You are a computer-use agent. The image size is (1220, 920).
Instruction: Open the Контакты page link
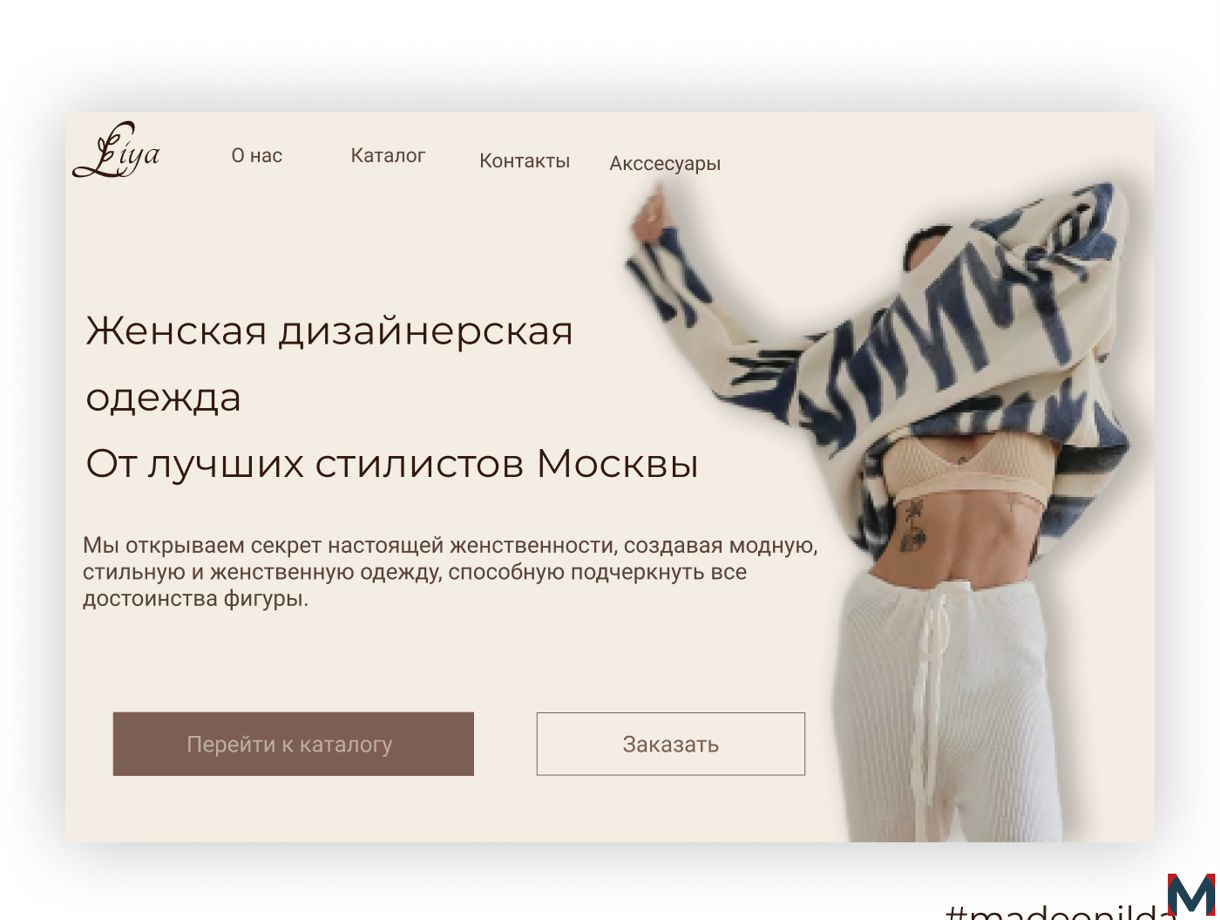pyautogui.click(x=524, y=161)
